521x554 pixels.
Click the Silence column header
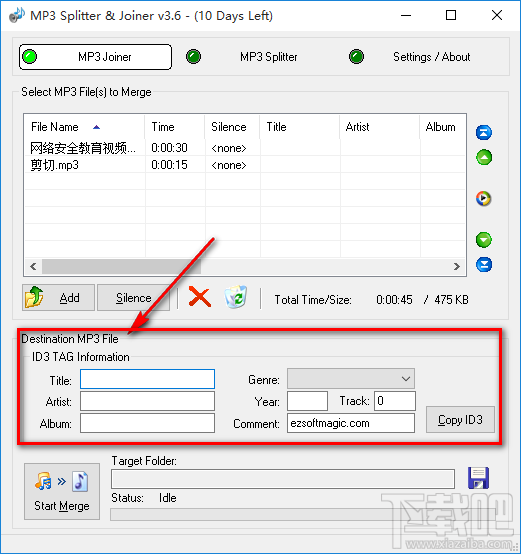click(x=232, y=127)
